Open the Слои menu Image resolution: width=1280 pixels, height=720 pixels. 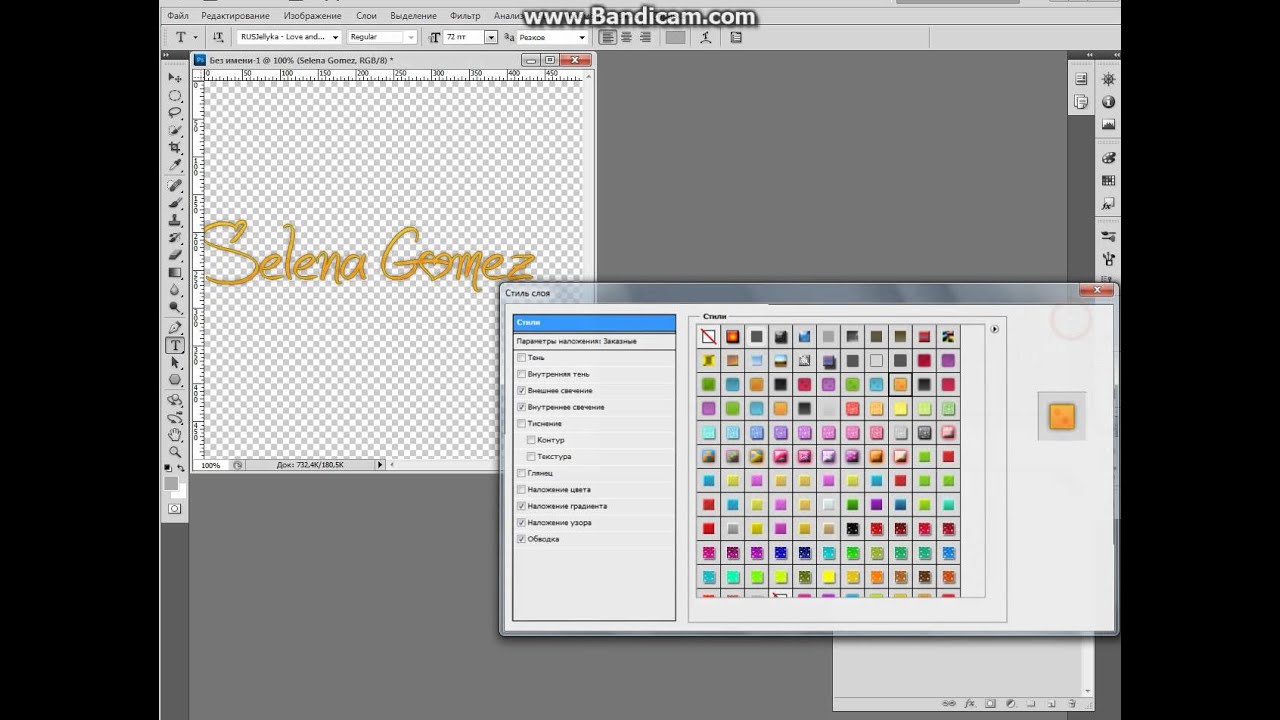point(366,16)
